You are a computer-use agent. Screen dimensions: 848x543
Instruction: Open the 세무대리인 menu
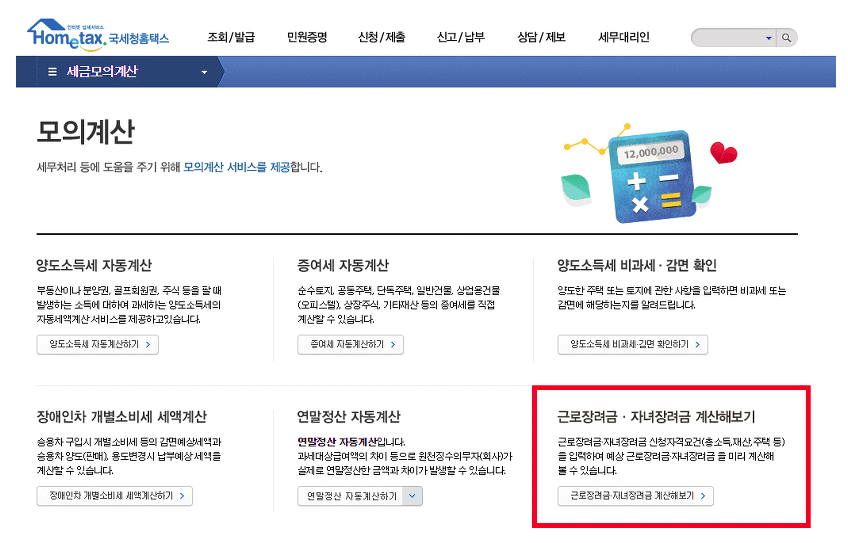623,38
